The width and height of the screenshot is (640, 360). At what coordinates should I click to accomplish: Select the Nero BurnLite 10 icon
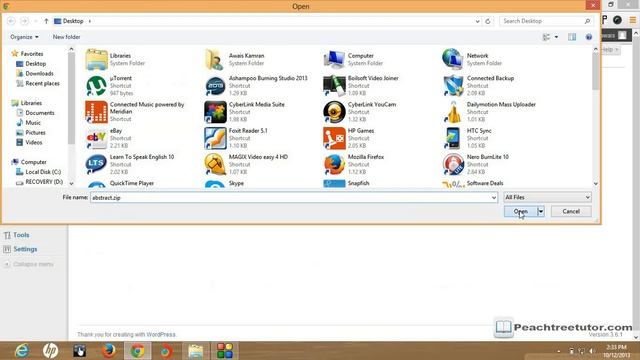pyautogui.click(x=453, y=164)
